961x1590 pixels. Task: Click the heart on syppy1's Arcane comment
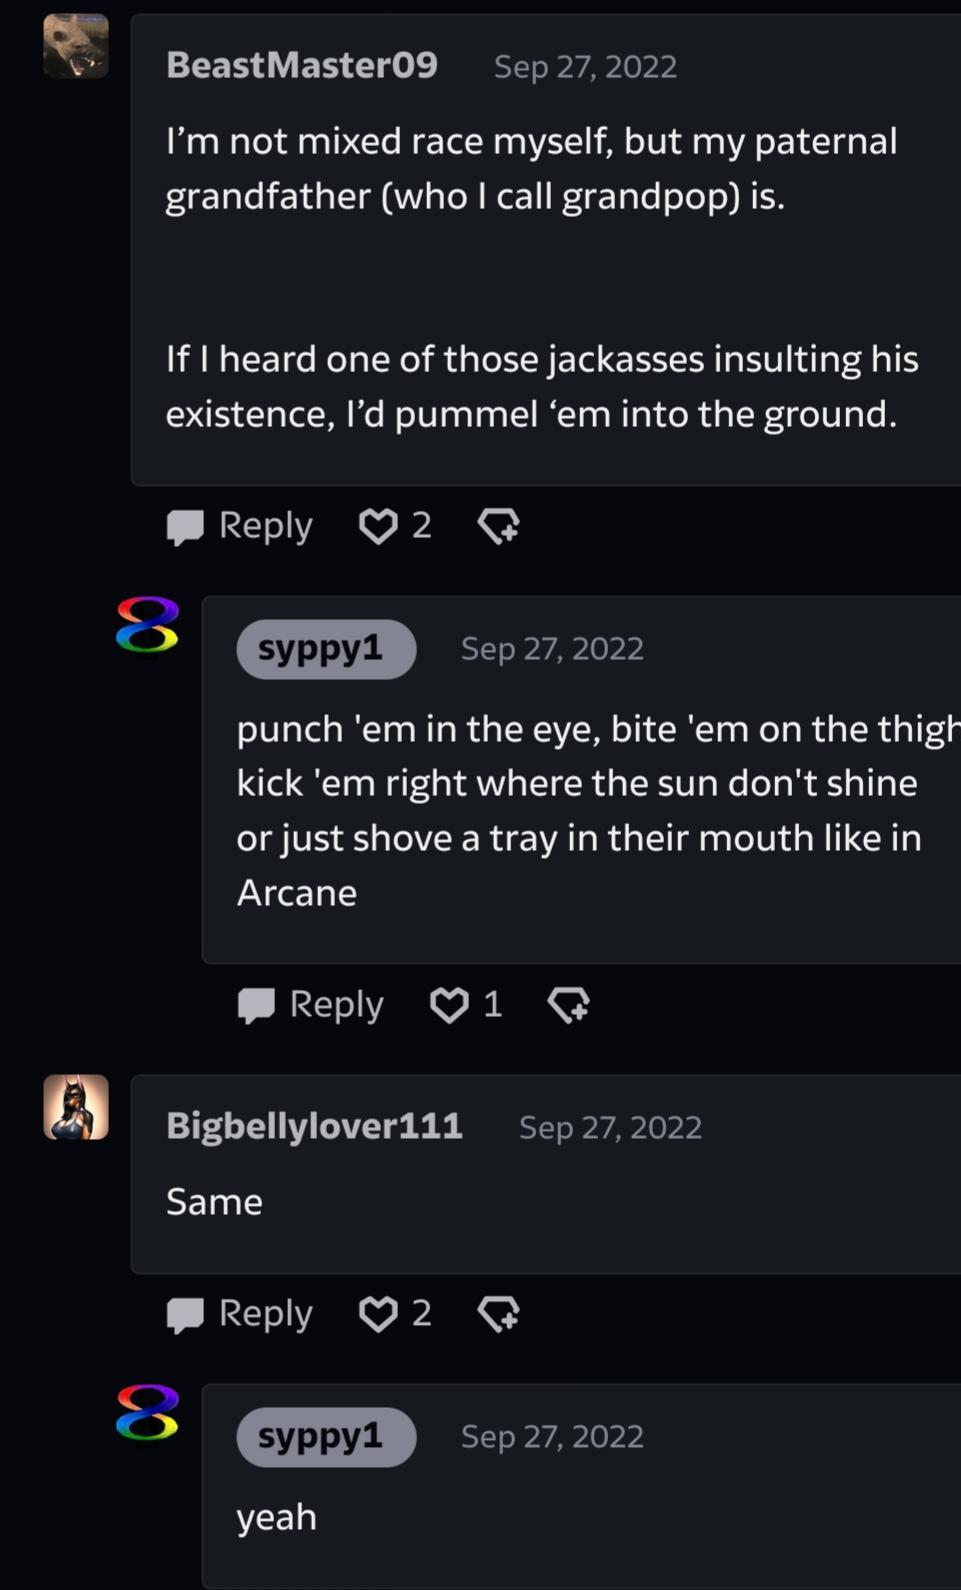tap(449, 1005)
